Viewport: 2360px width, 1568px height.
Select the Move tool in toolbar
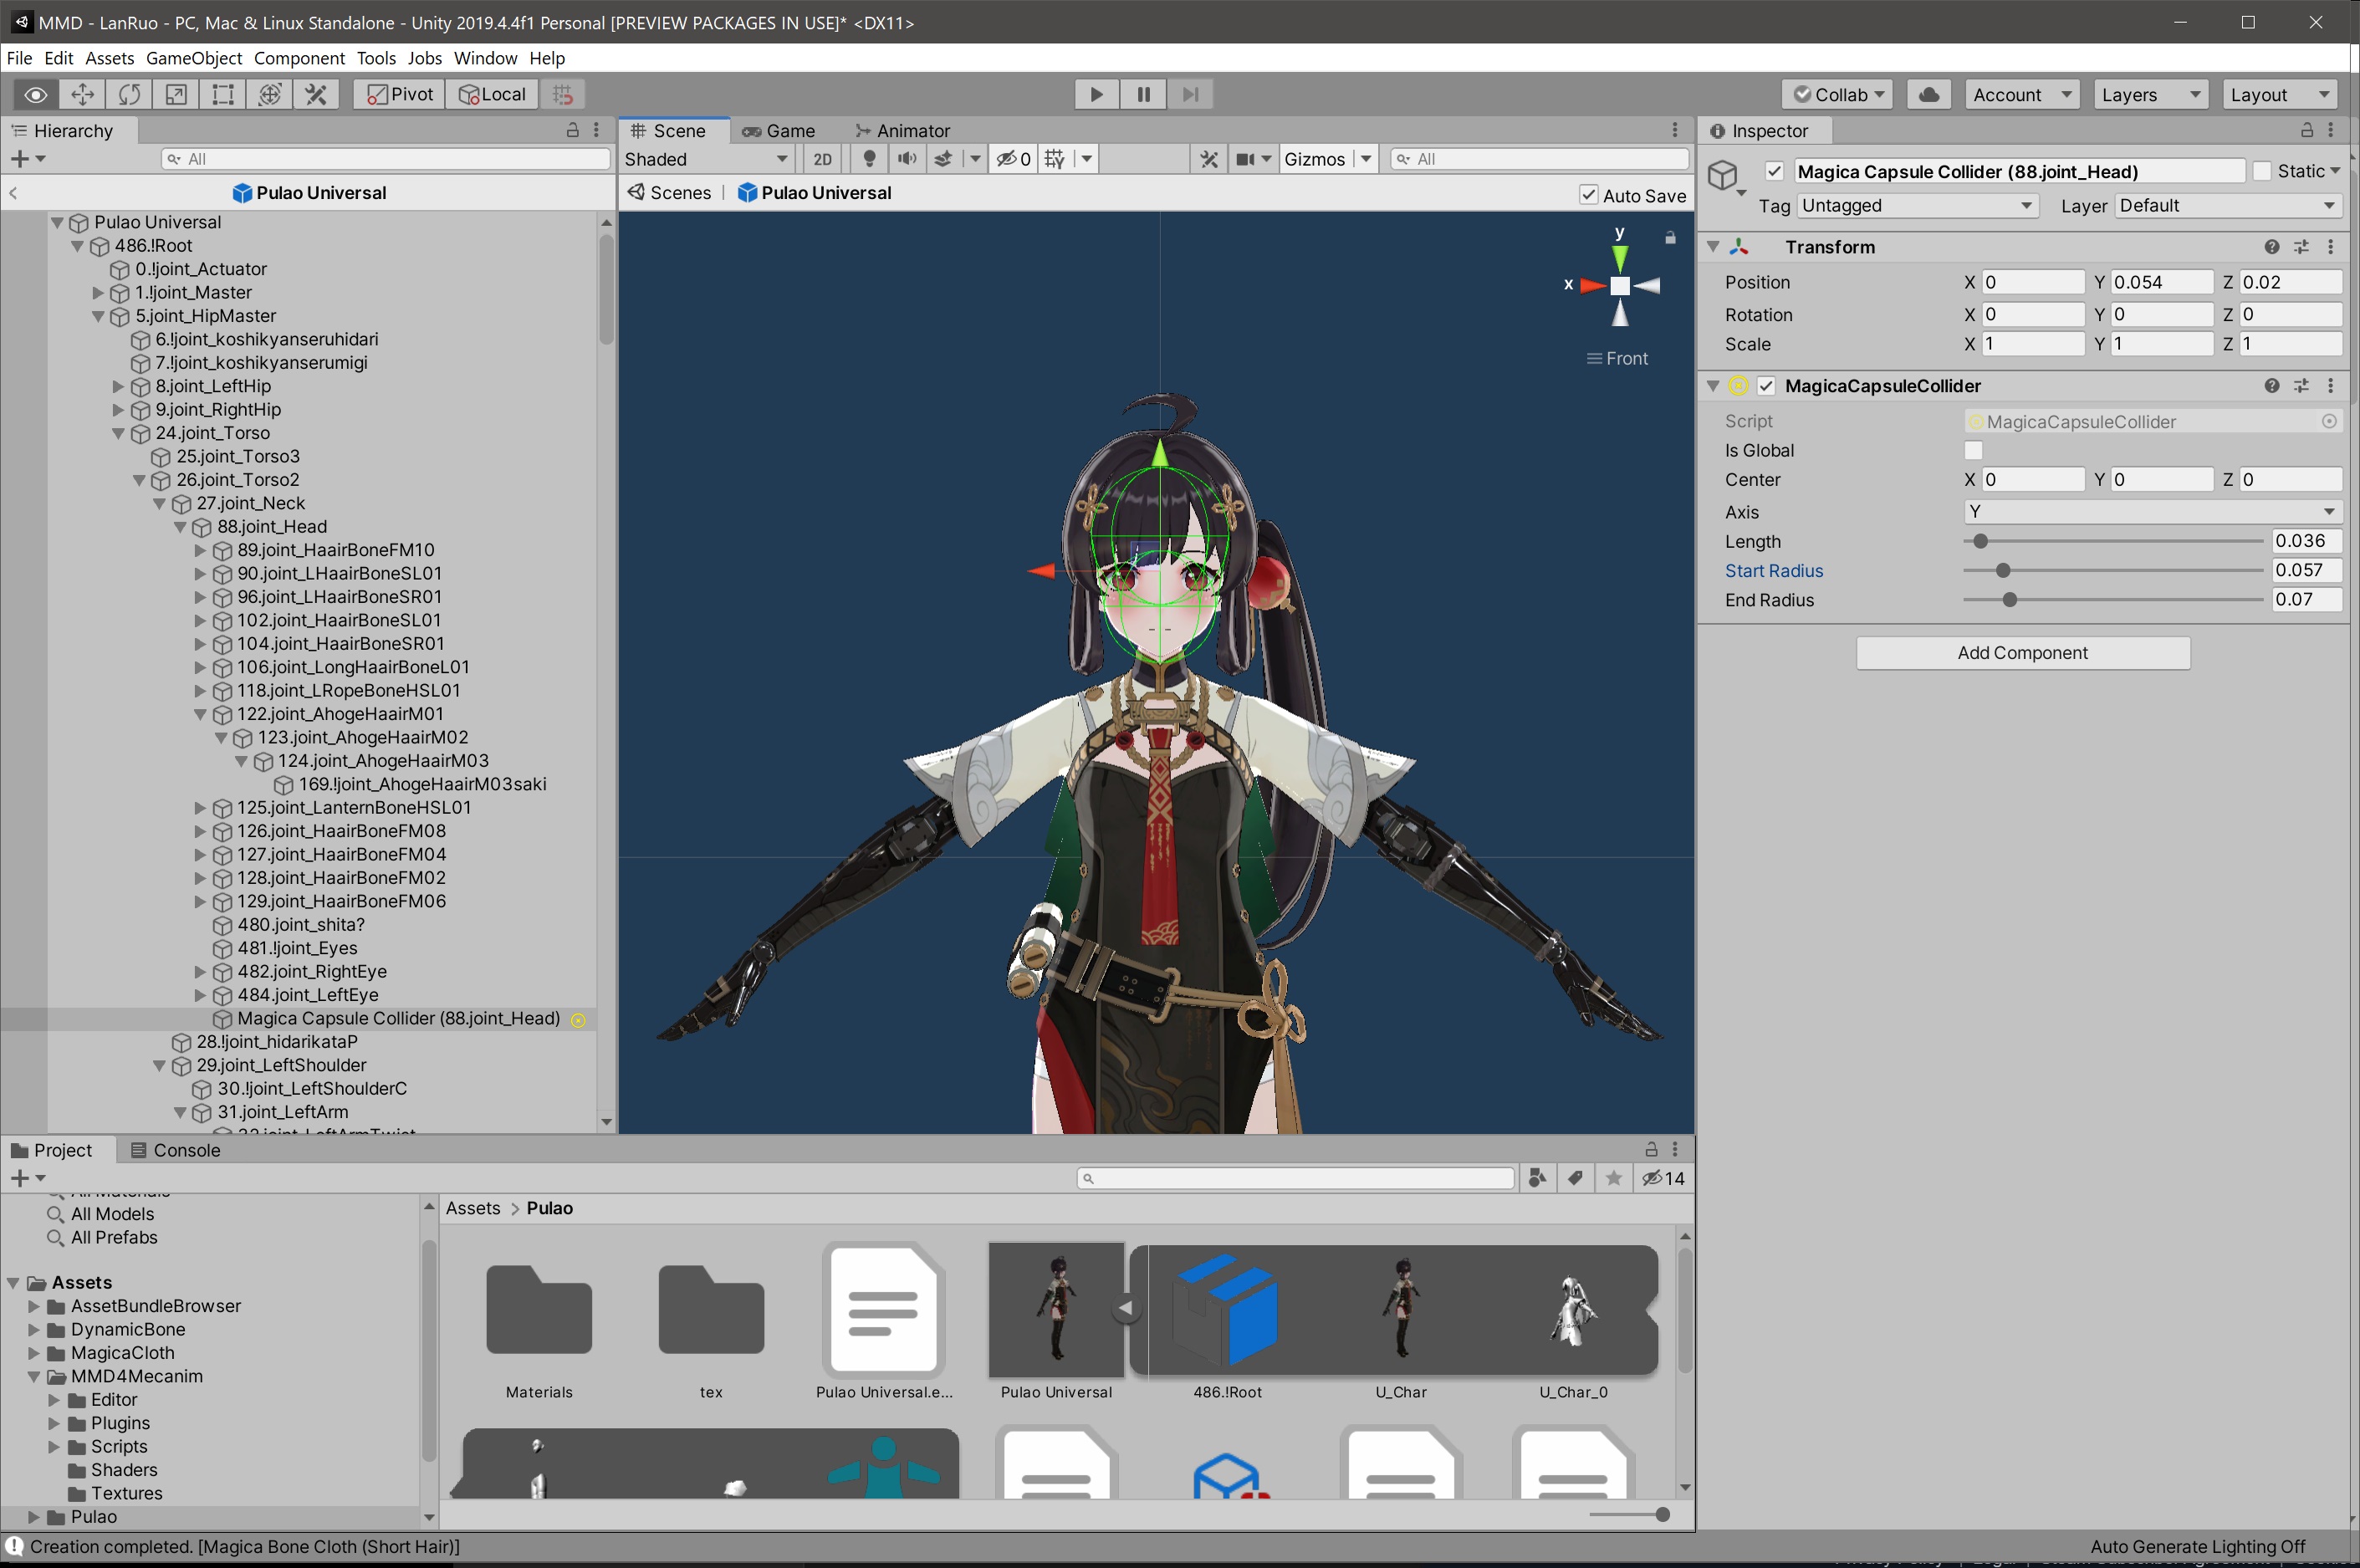82,94
